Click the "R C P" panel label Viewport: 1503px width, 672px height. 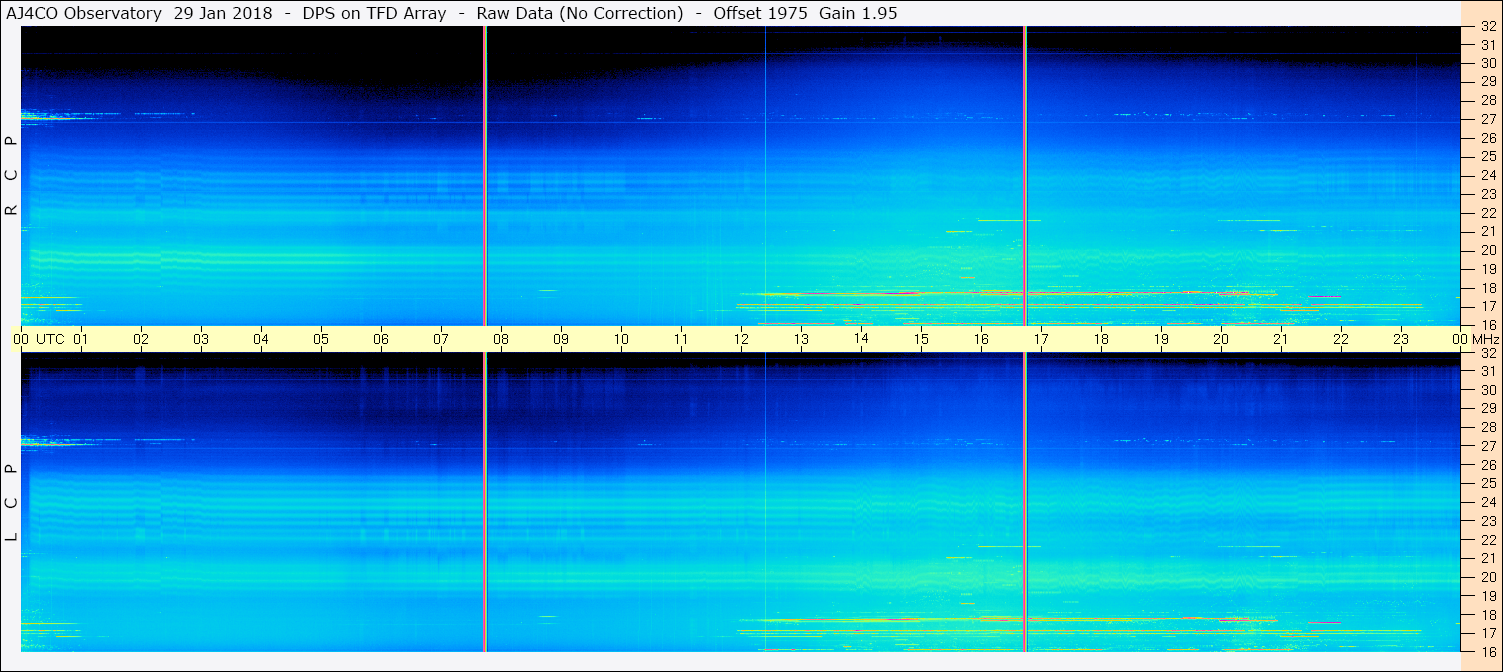click(11, 176)
